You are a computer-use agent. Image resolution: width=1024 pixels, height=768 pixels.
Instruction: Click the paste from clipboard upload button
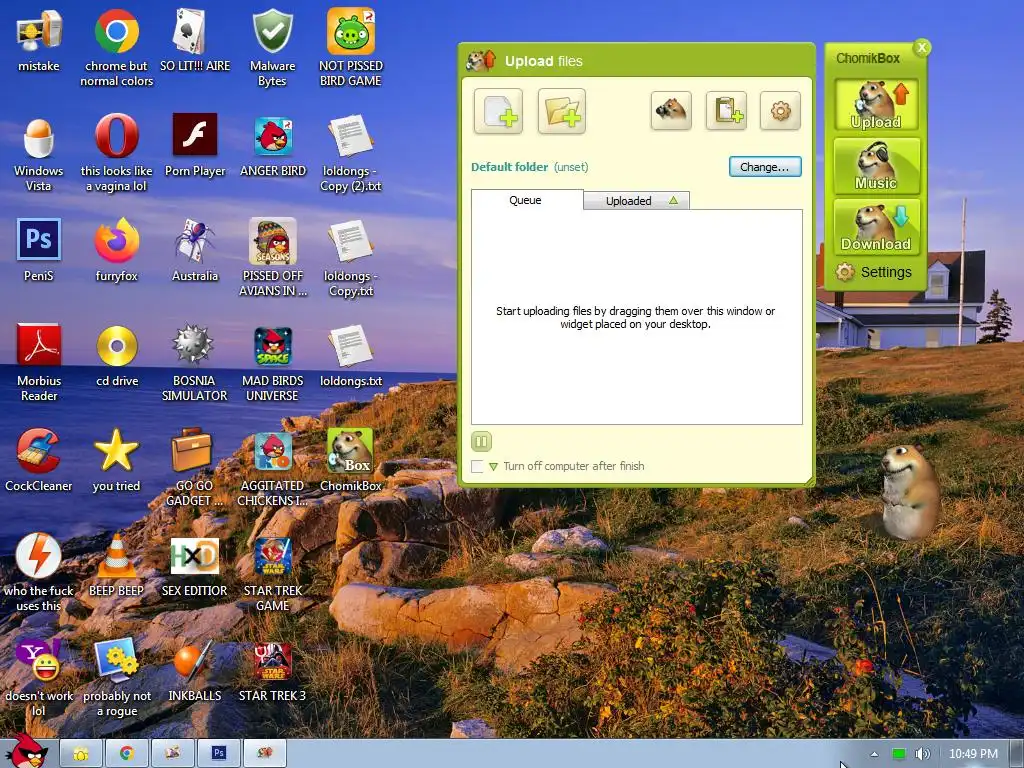[726, 110]
